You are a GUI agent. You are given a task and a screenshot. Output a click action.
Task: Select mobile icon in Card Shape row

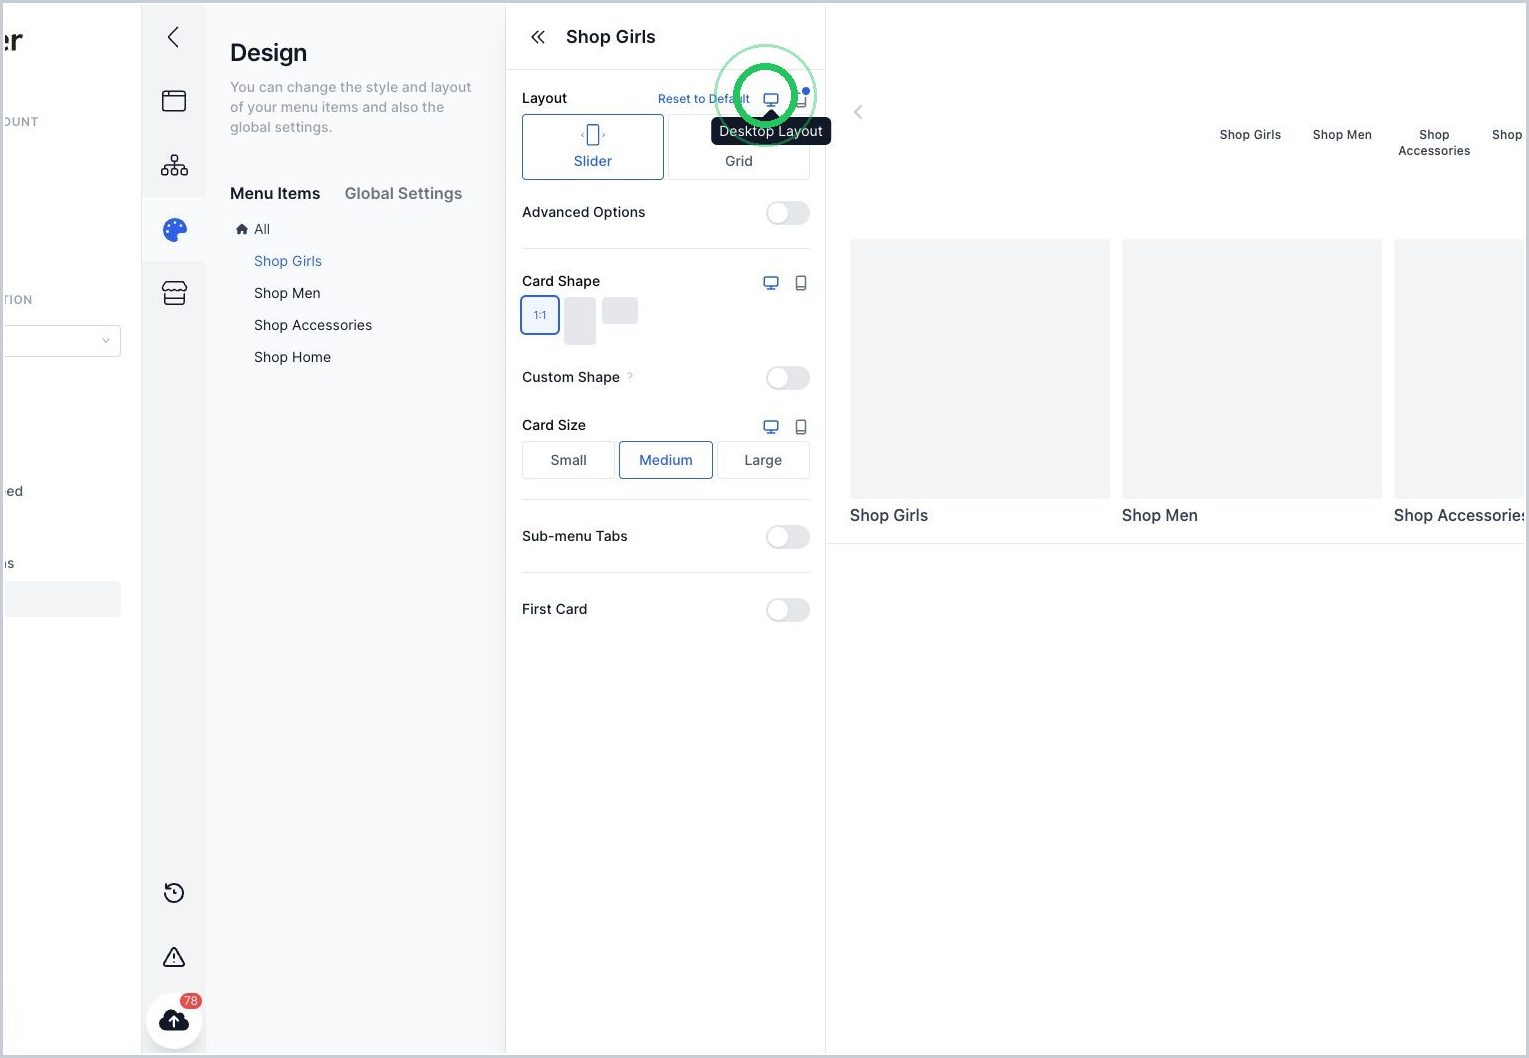click(x=801, y=283)
